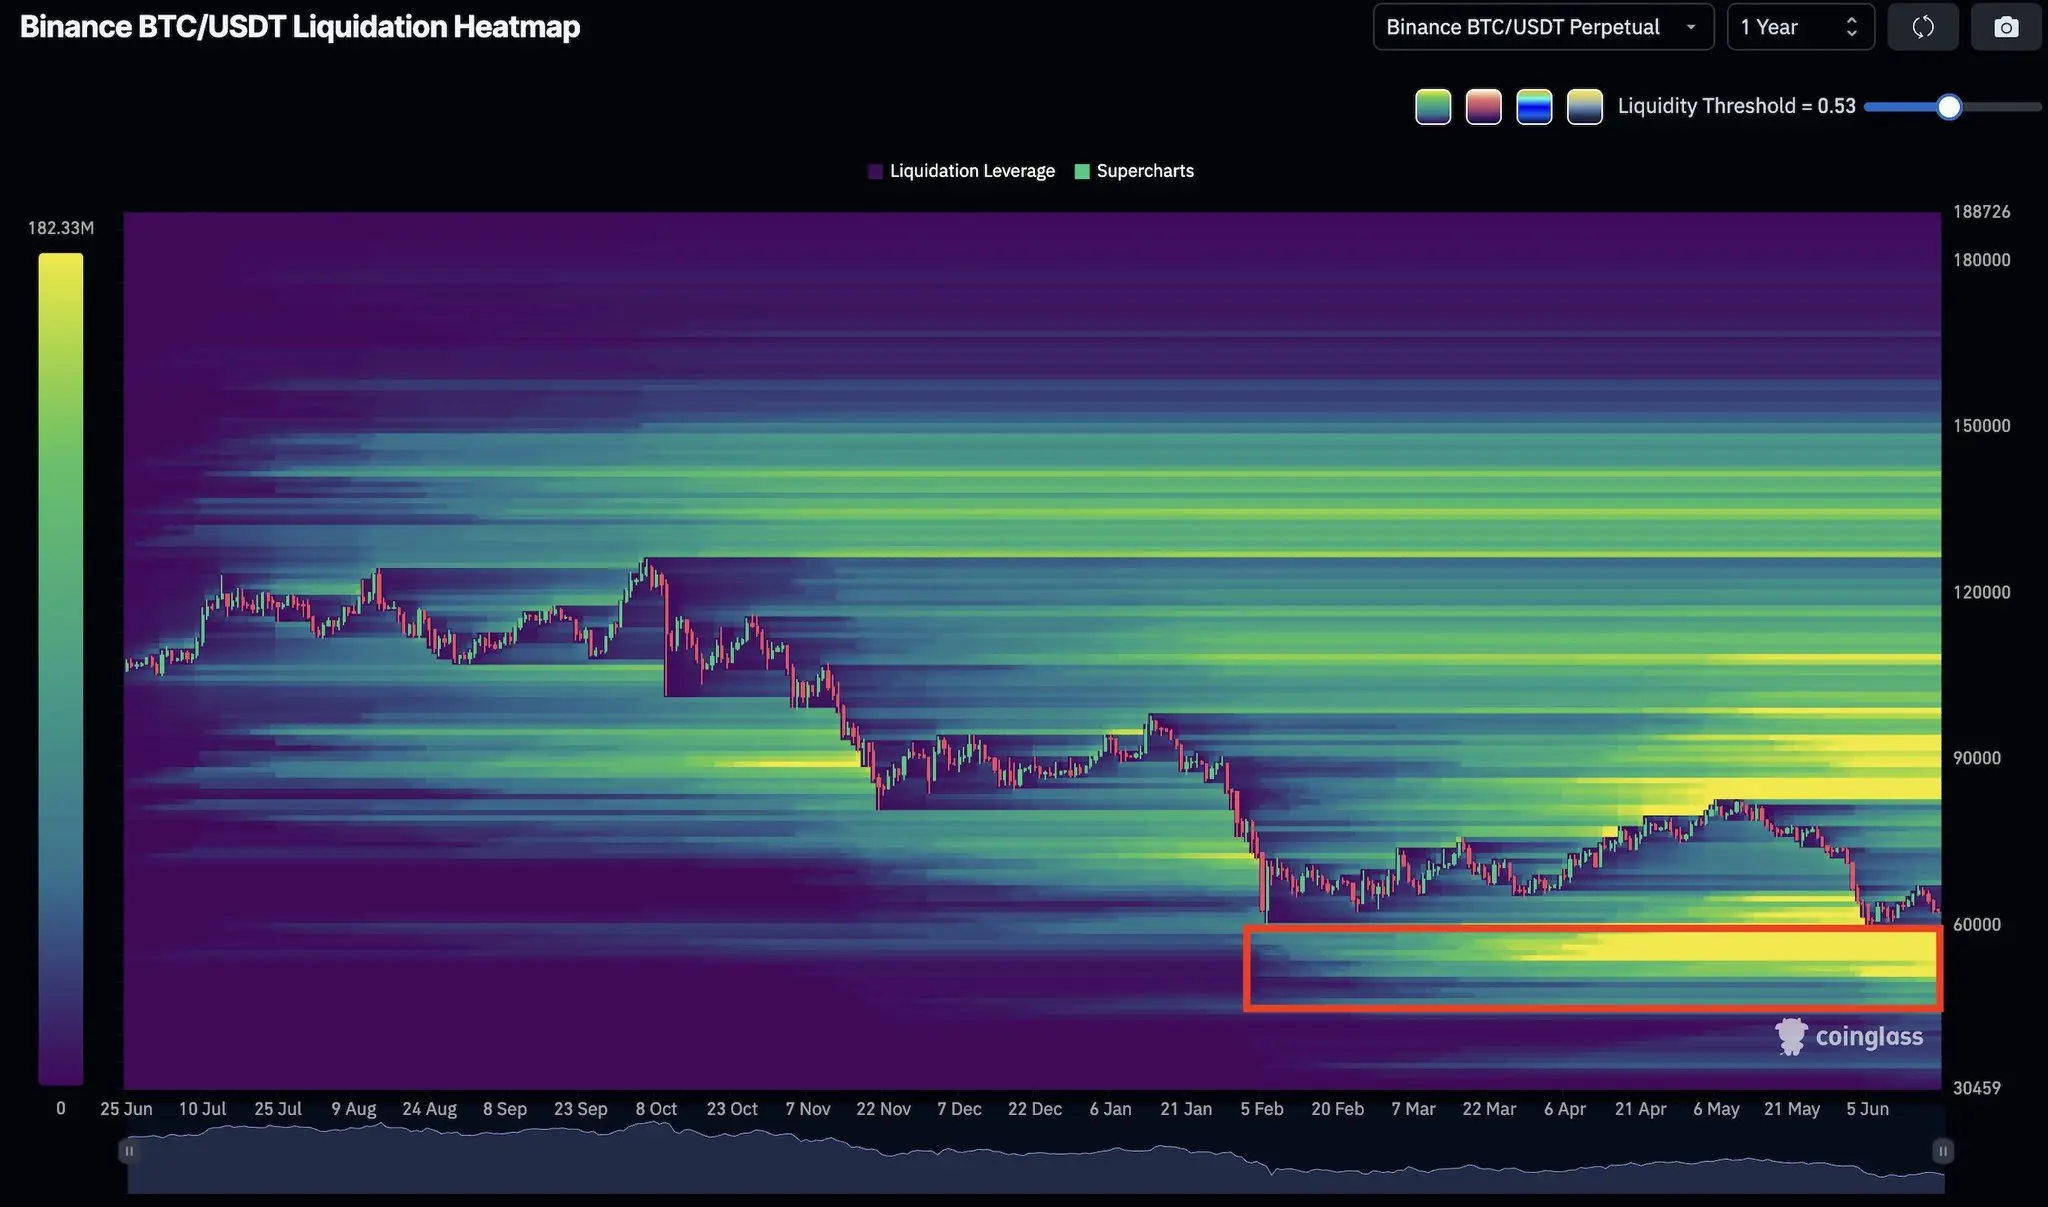Click the 5 Jun date axis label
Screen dimensions: 2048x1207
1867,1109
